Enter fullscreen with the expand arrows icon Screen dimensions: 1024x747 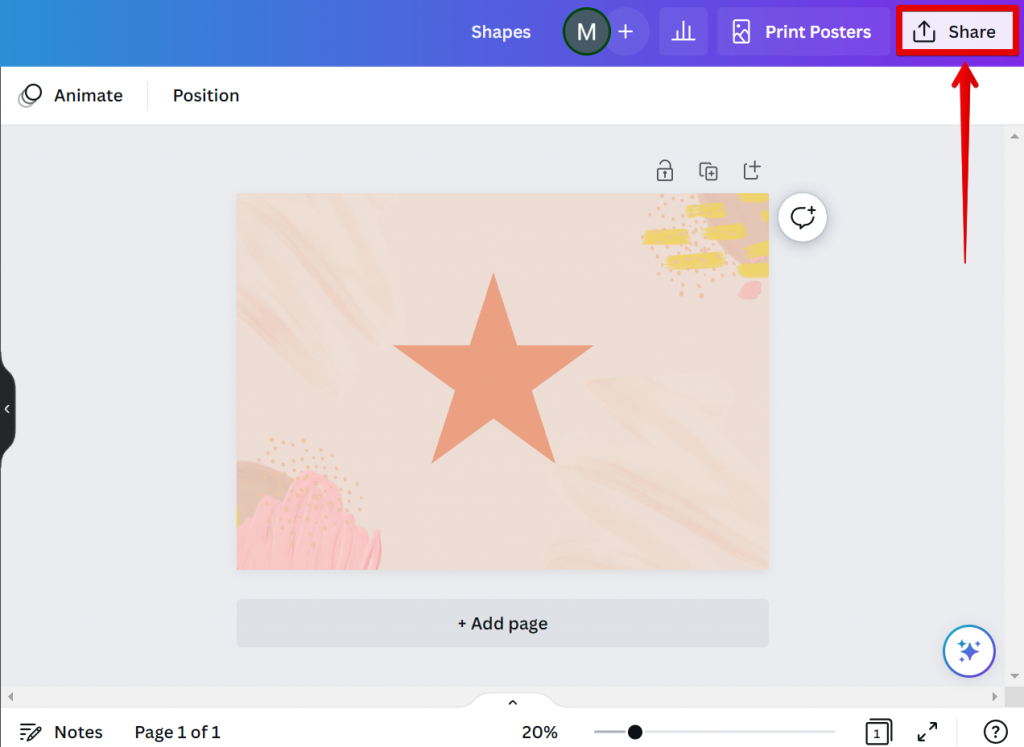(x=927, y=732)
